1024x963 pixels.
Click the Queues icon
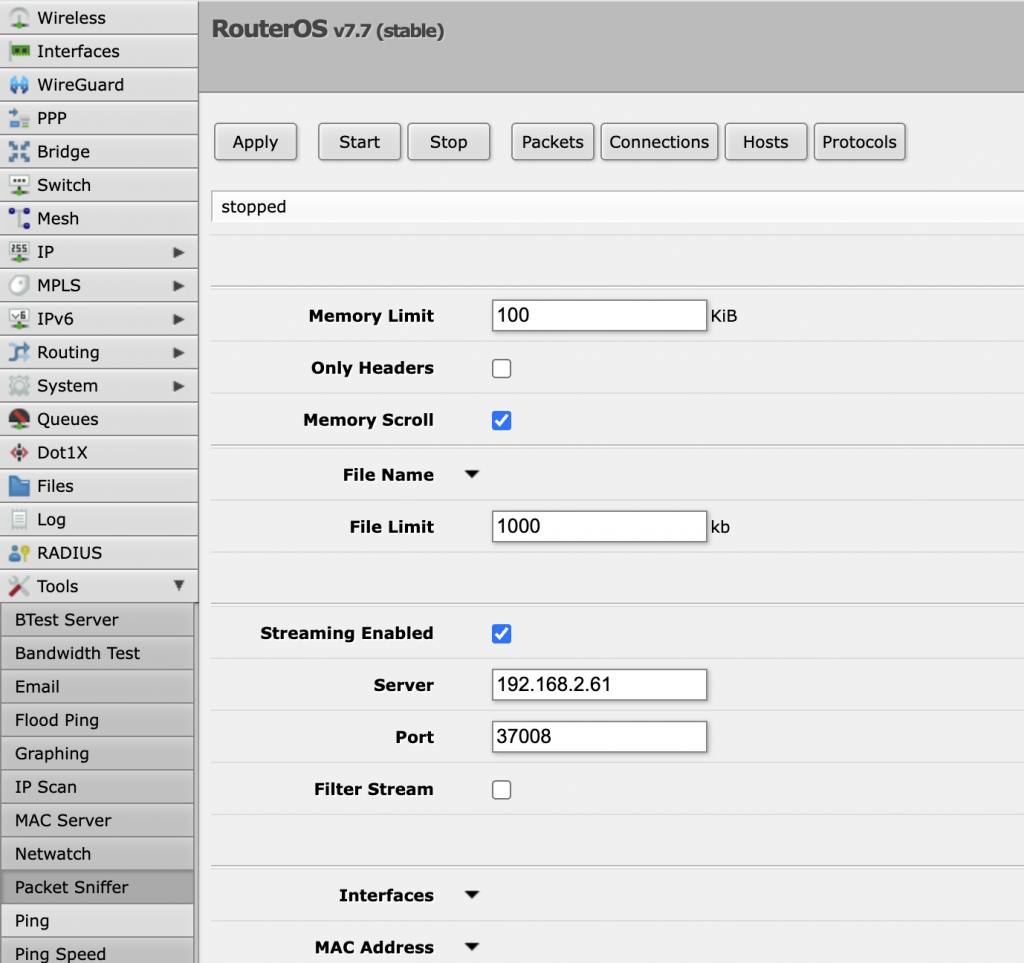(20, 419)
